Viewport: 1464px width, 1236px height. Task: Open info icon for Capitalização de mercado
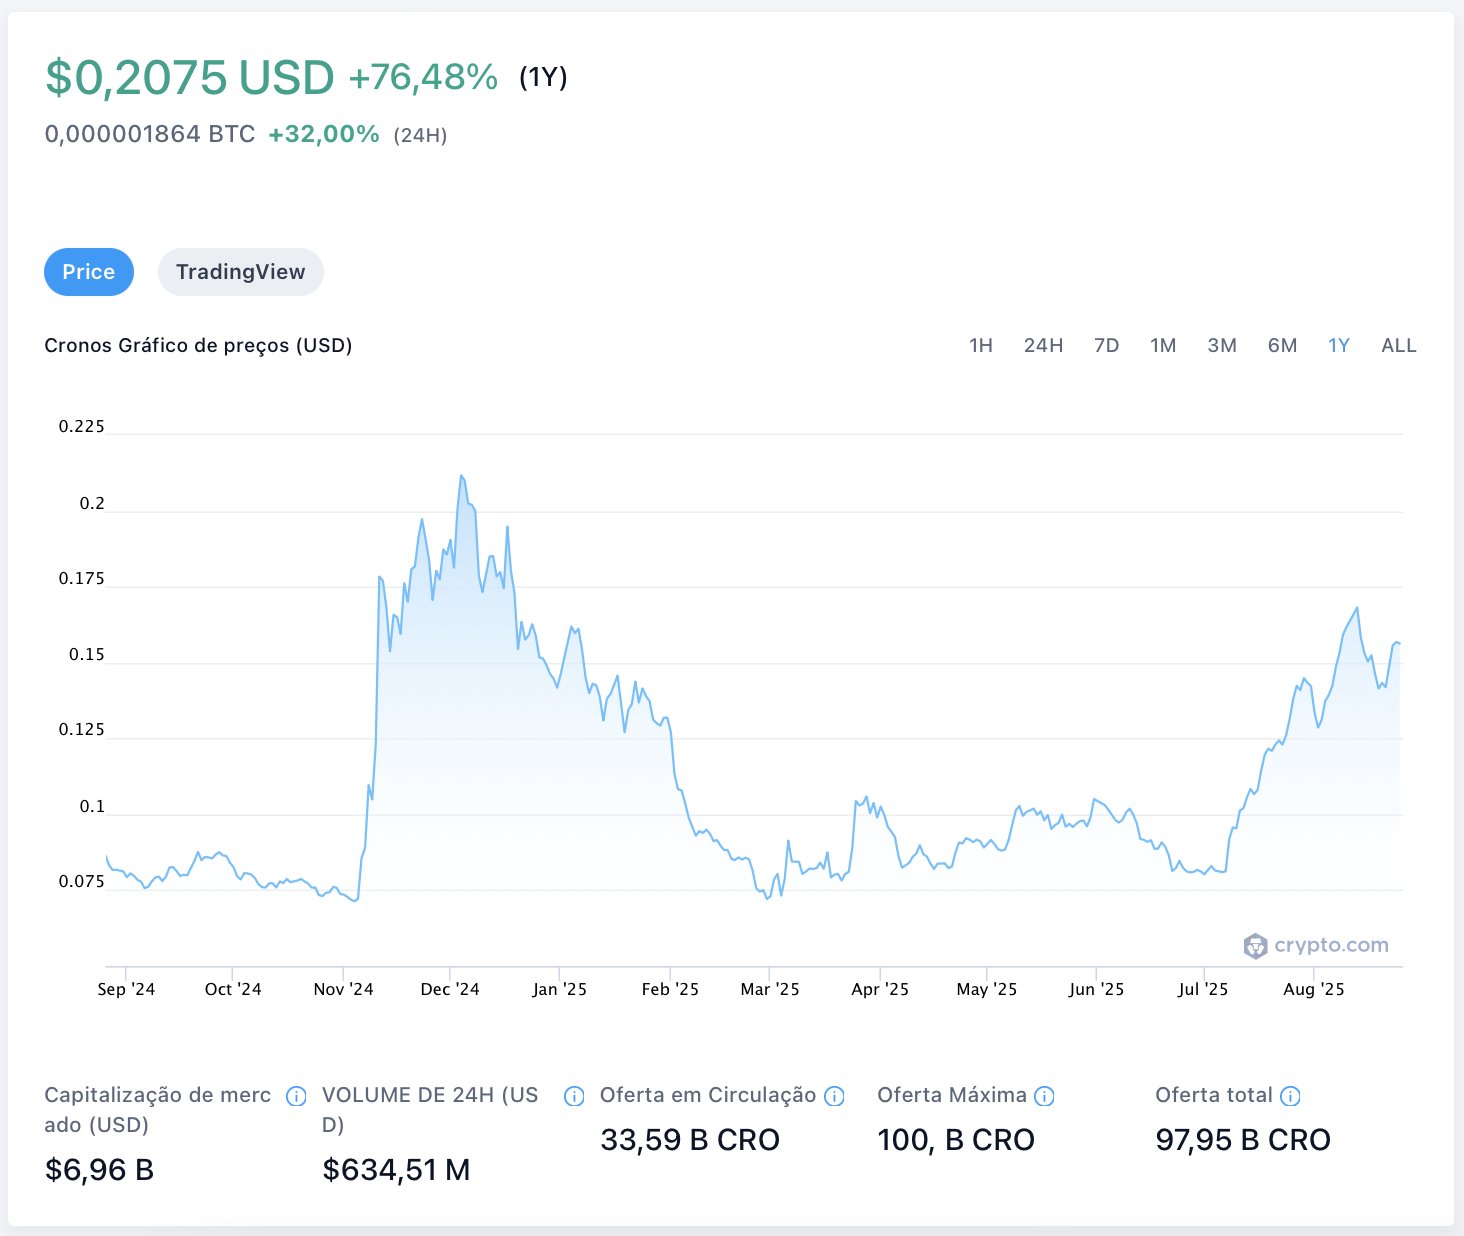click(x=296, y=1096)
